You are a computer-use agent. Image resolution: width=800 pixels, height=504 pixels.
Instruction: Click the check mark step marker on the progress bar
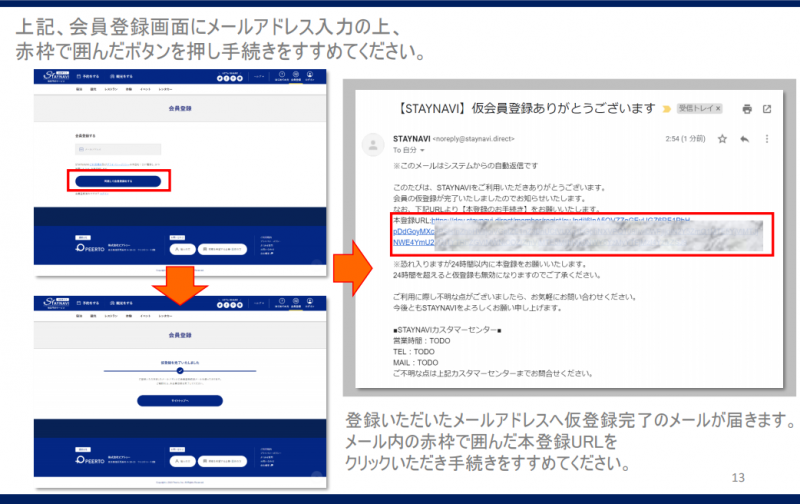click(x=180, y=371)
